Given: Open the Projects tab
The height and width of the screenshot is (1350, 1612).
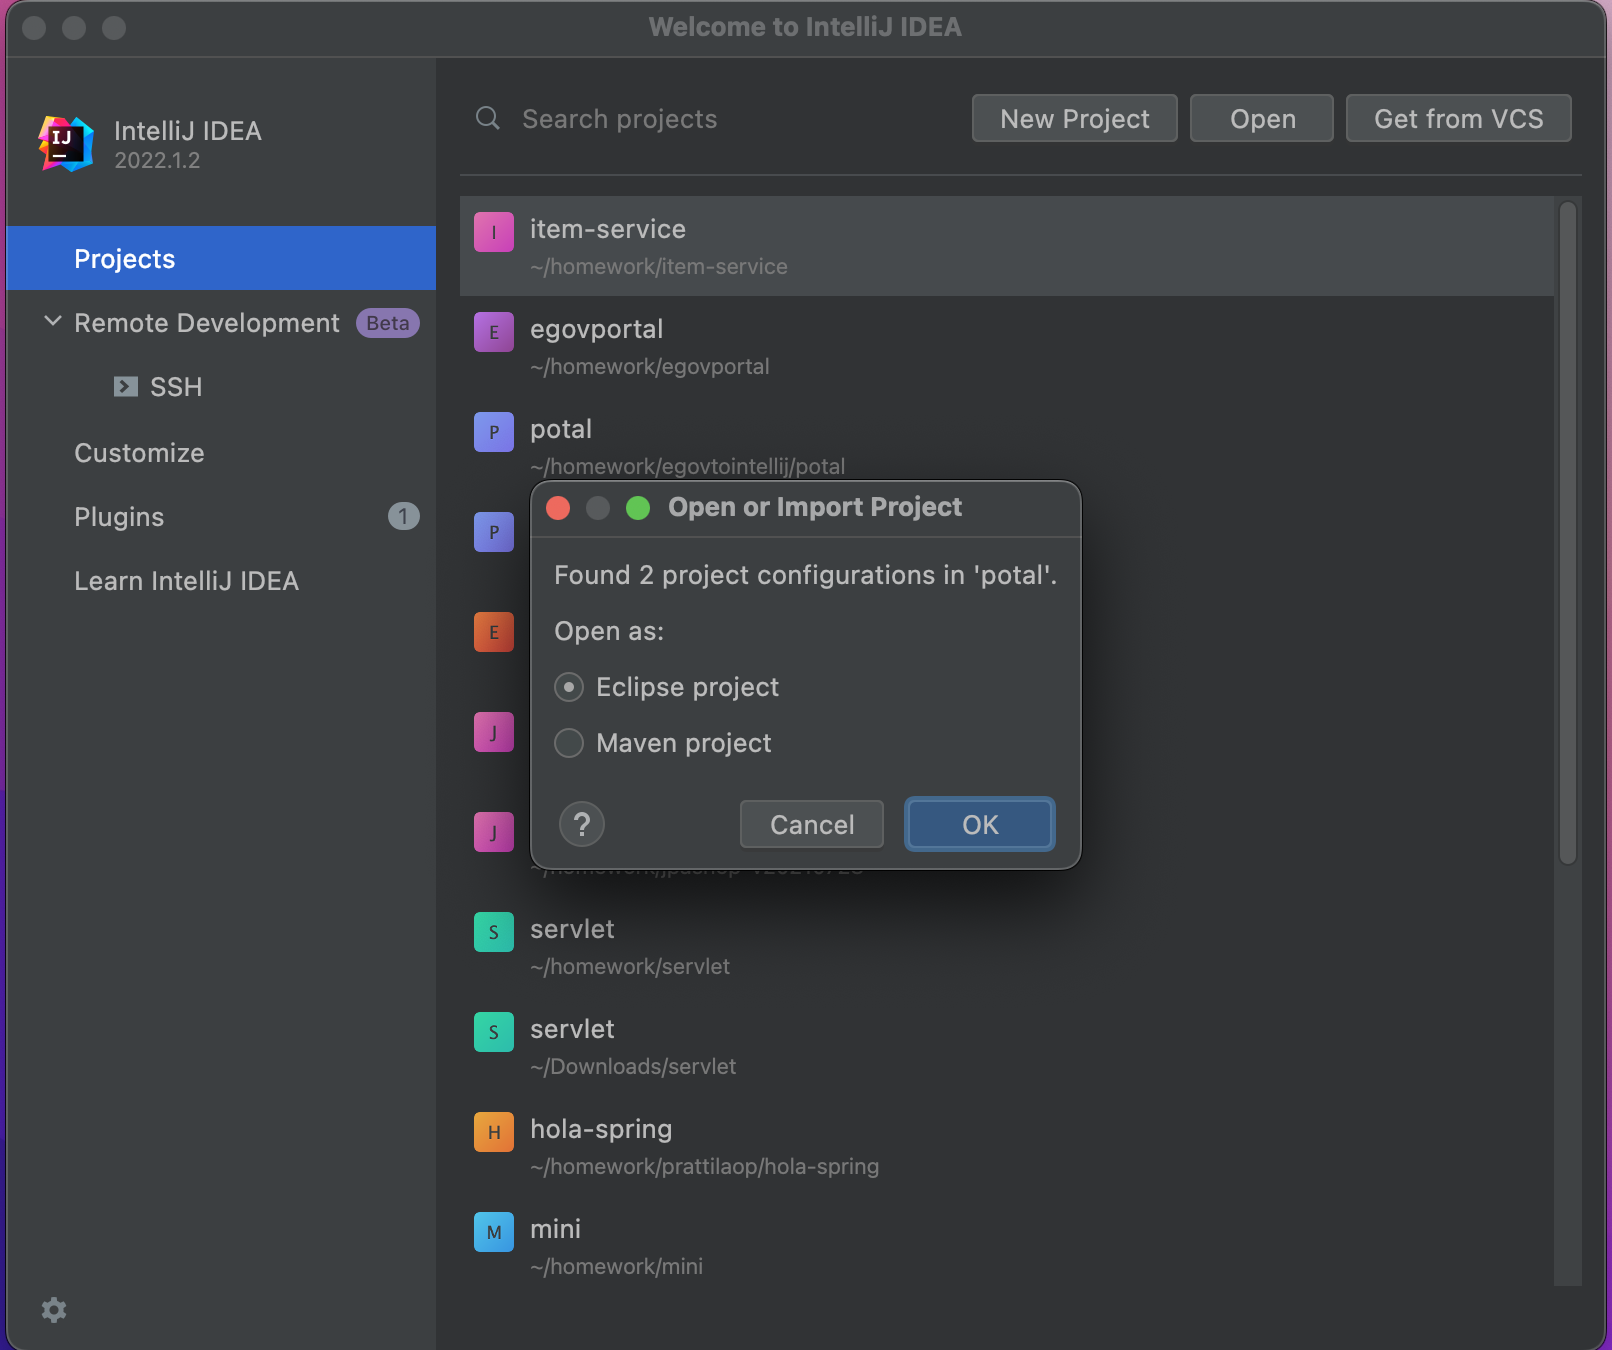Looking at the screenshot, I should point(221,259).
